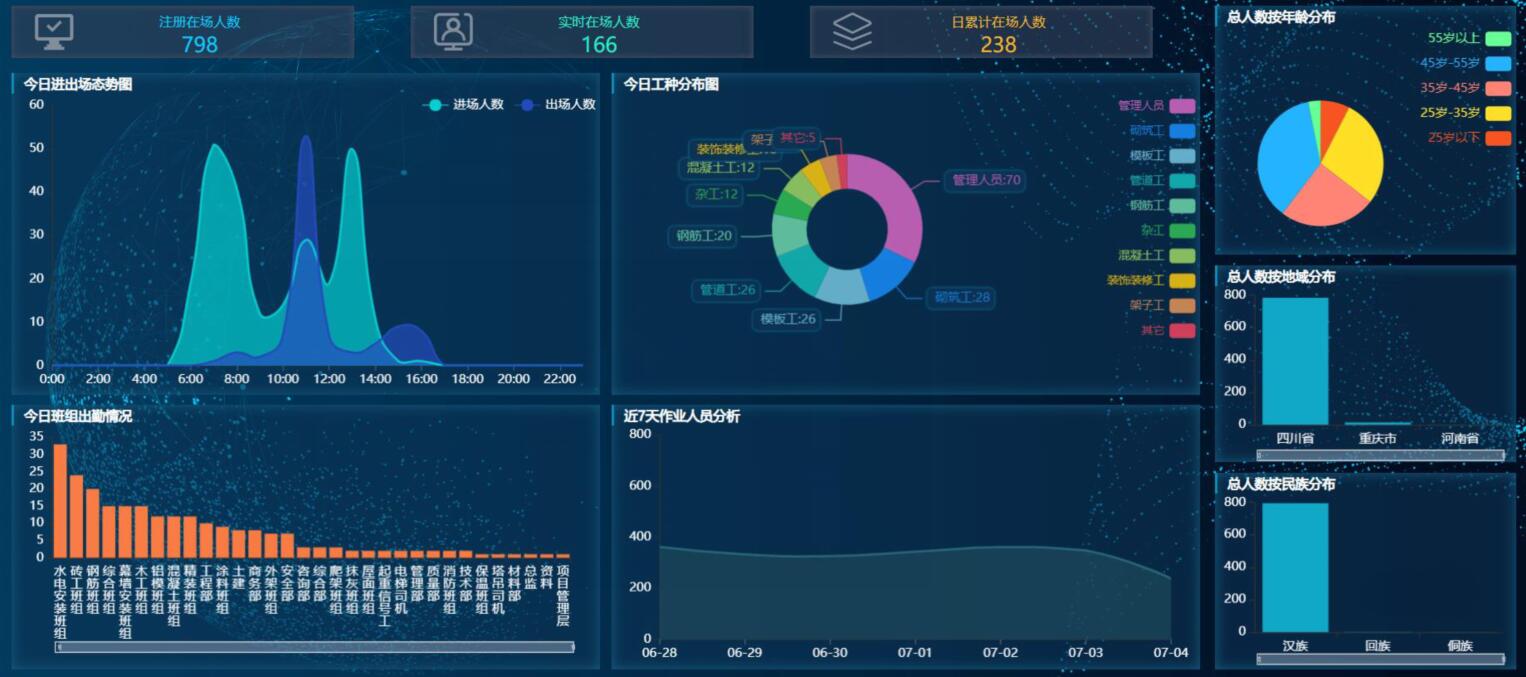Toggle 混凝土工 in the work-type legend
This screenshot has width=1526, height=677.
[1156, 256]
